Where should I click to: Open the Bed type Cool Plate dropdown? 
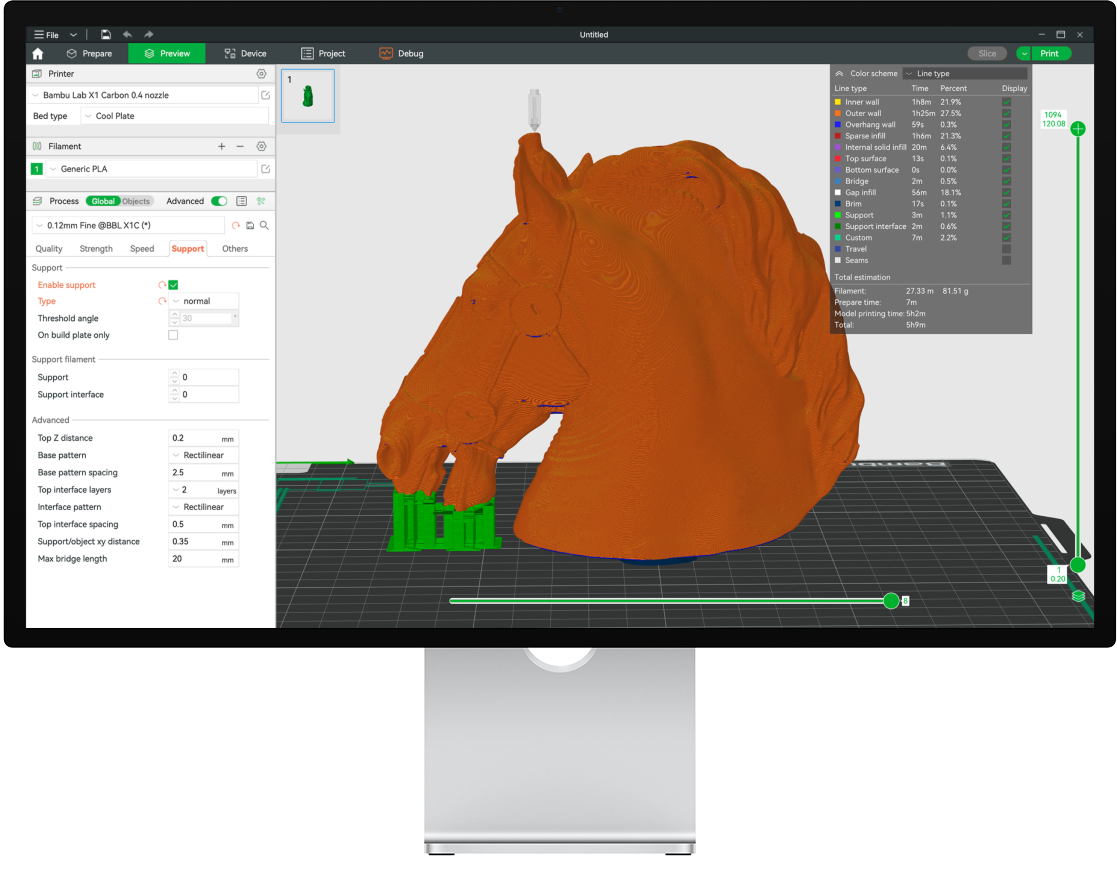coord(175,116)
